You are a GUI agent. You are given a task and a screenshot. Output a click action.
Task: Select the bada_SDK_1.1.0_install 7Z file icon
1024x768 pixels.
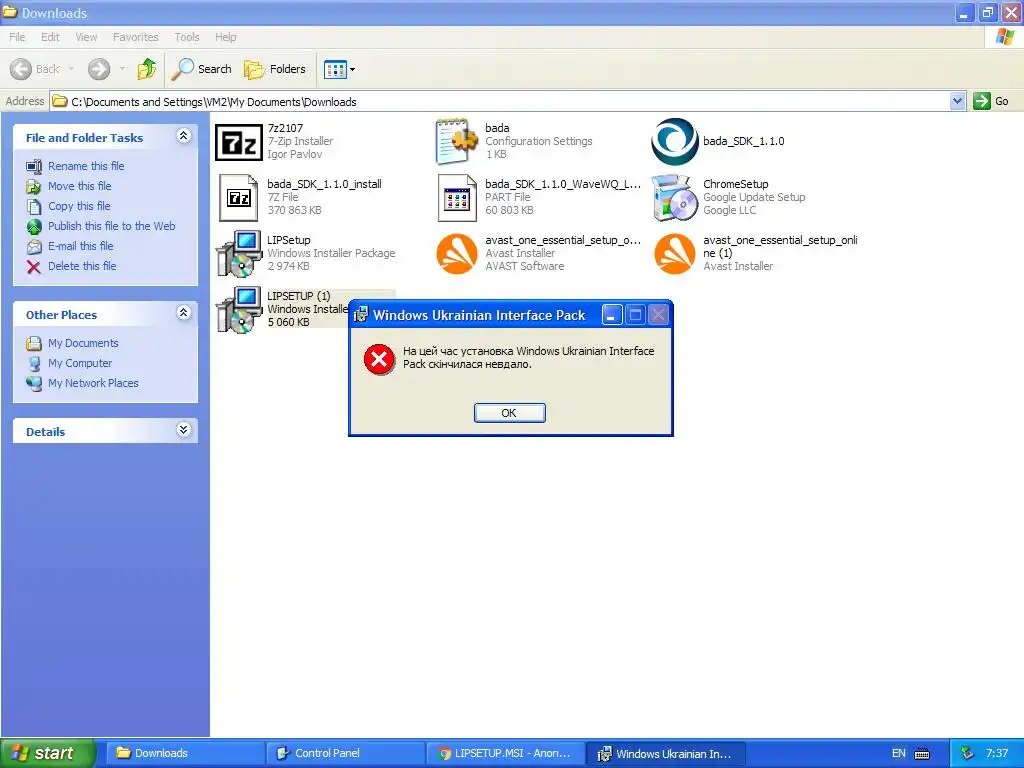tap(239, 198)
